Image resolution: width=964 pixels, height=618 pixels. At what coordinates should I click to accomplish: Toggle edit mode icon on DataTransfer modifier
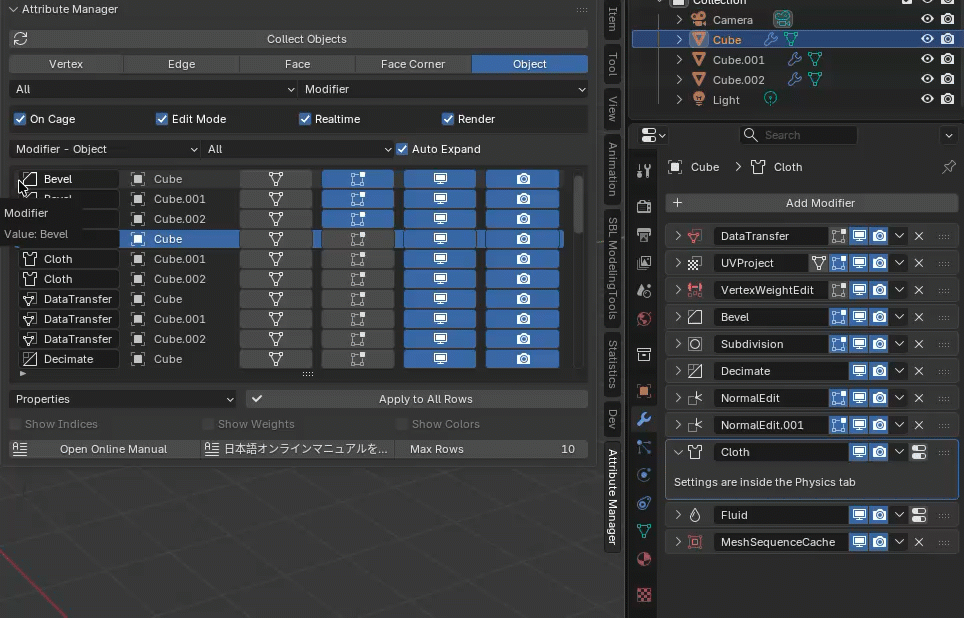[x=839, y=236]
